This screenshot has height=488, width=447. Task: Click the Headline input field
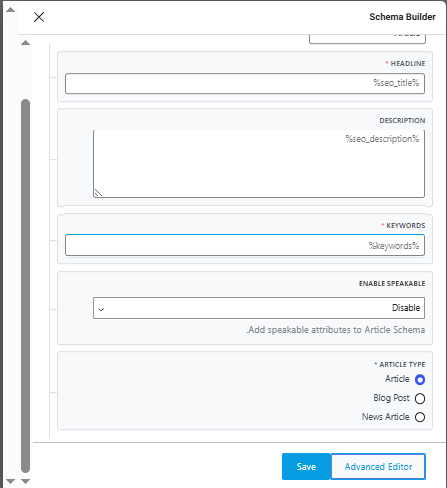click(x=245, y=83)
